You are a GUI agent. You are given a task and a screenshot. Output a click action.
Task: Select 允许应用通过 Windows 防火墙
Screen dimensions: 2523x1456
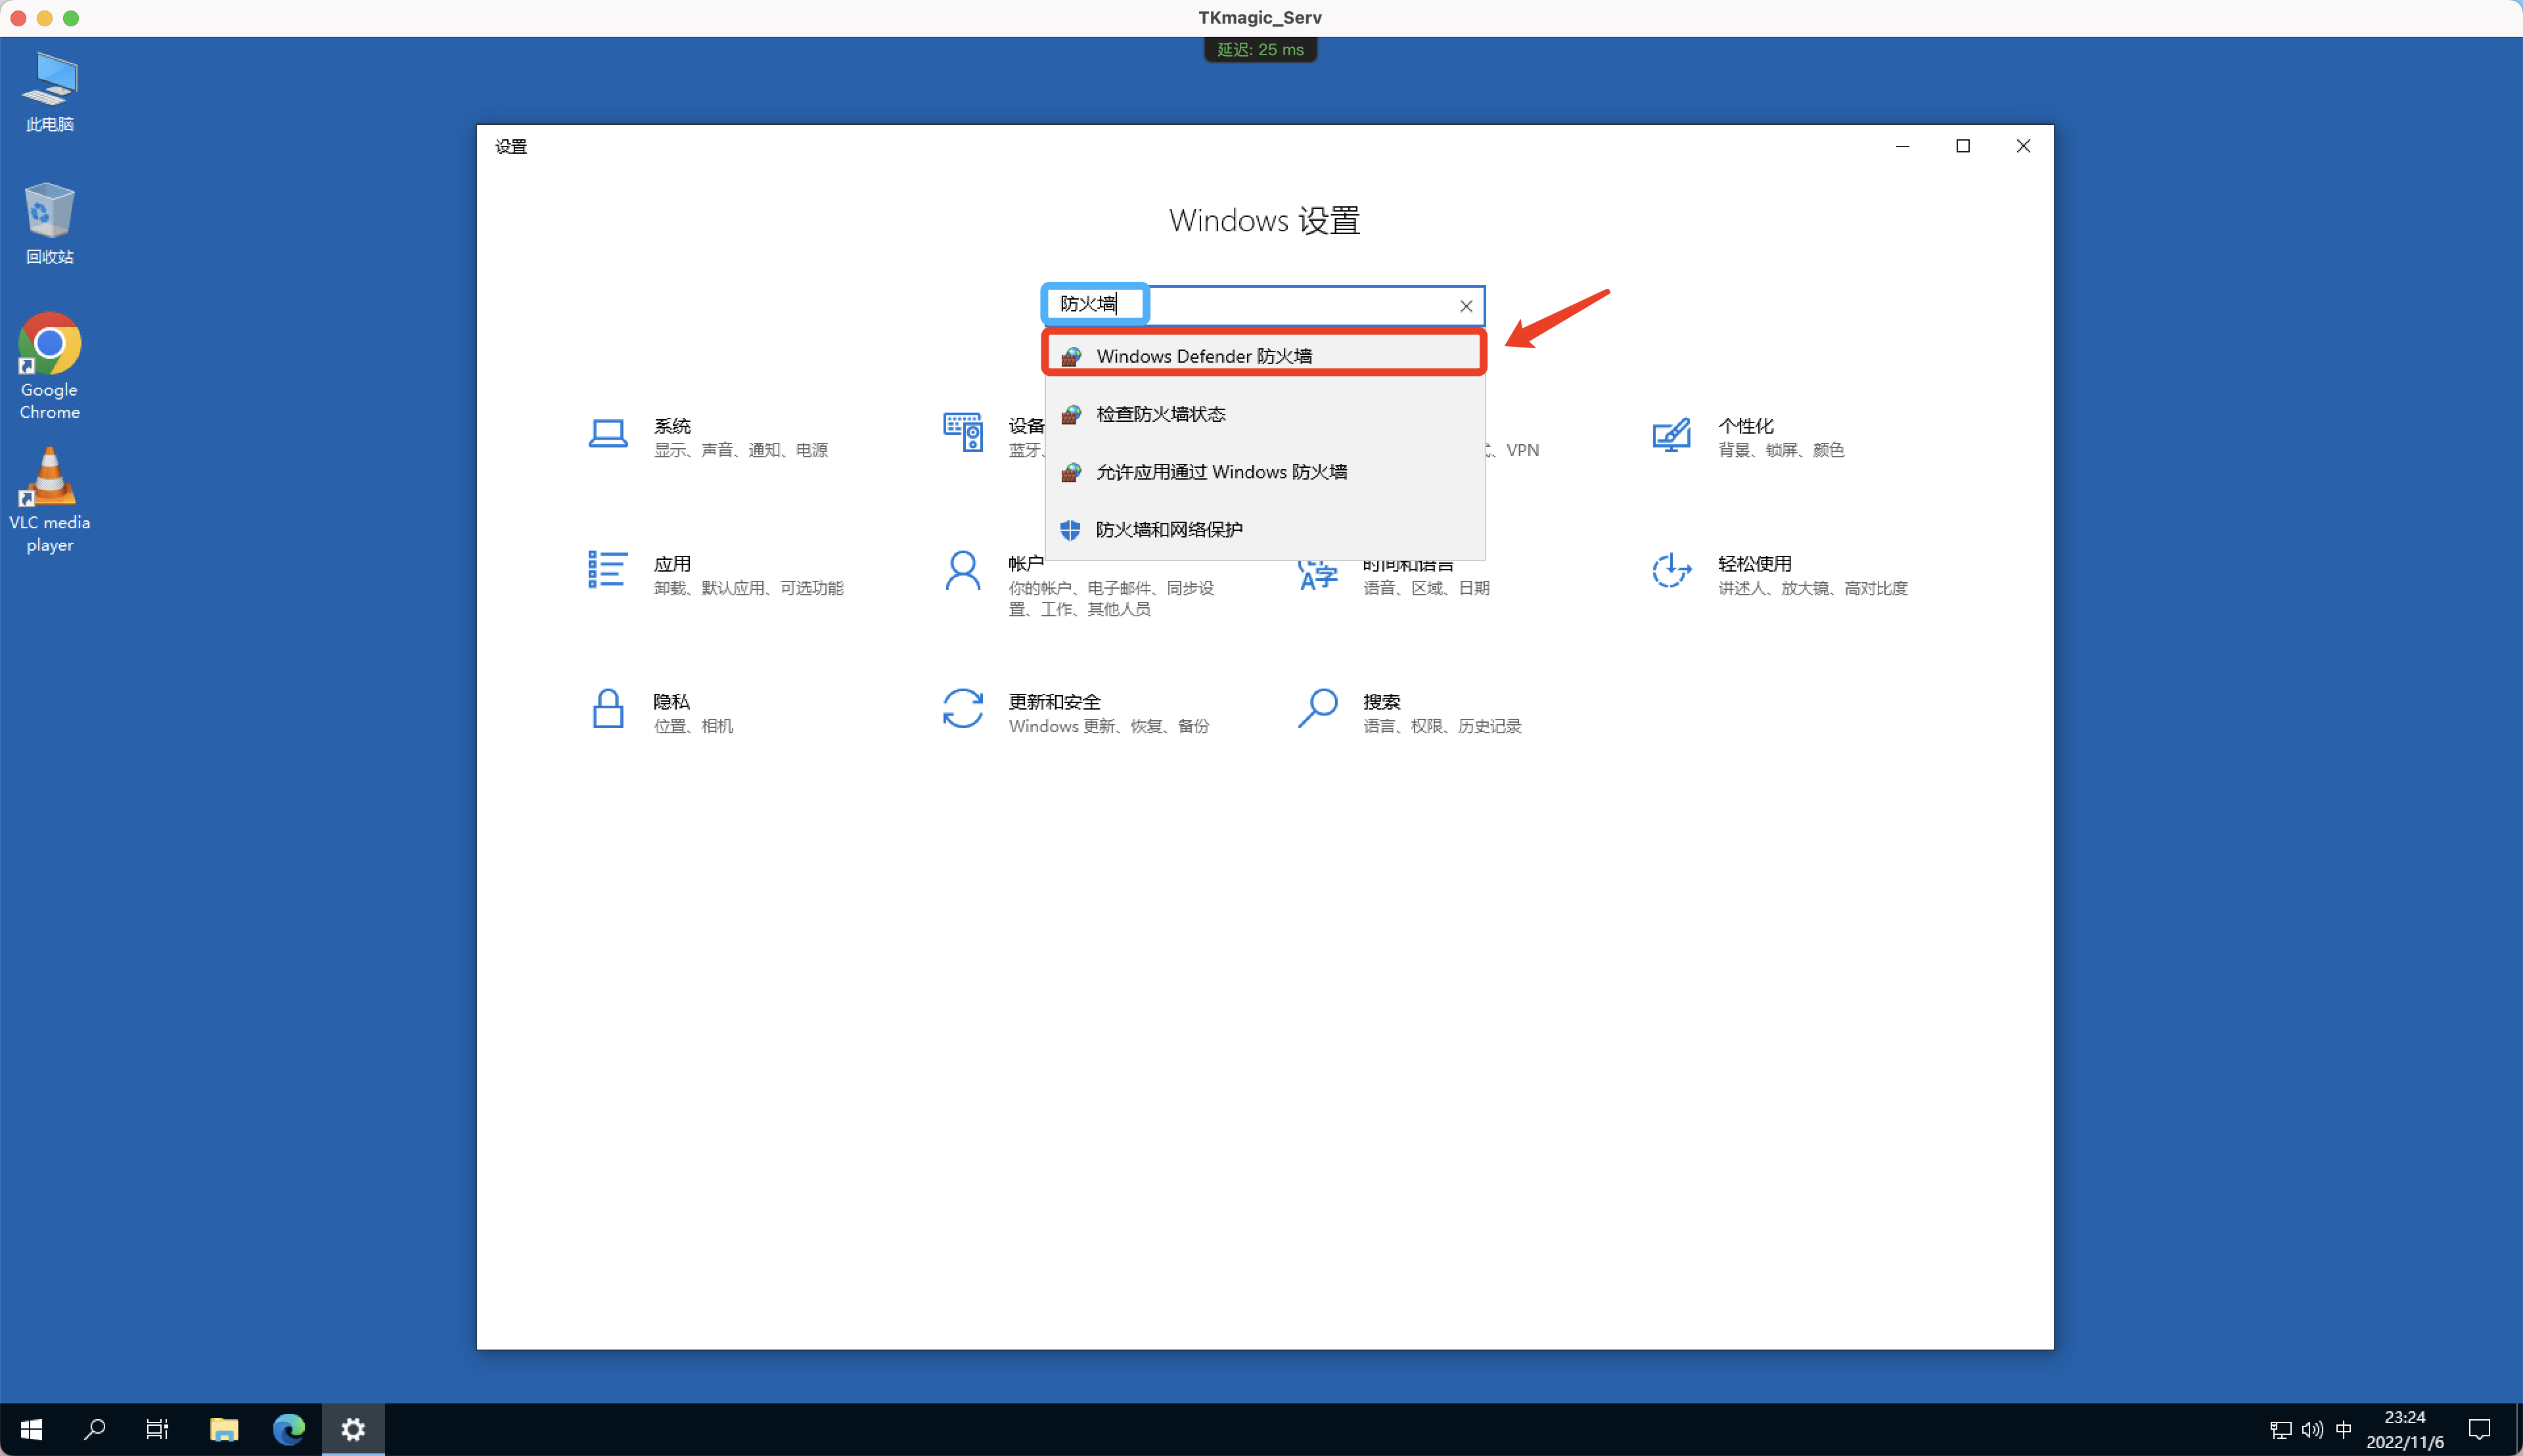coord(1222,471)
